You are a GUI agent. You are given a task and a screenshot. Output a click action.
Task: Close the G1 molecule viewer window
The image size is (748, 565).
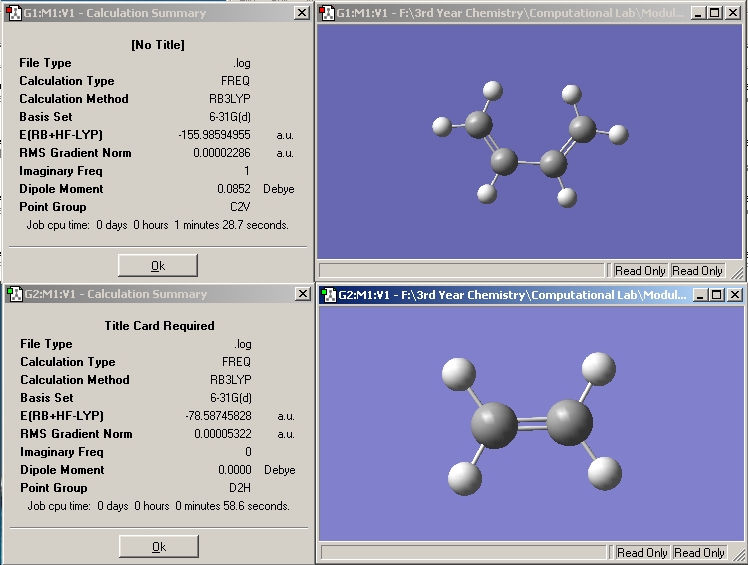tap(733, 13)
